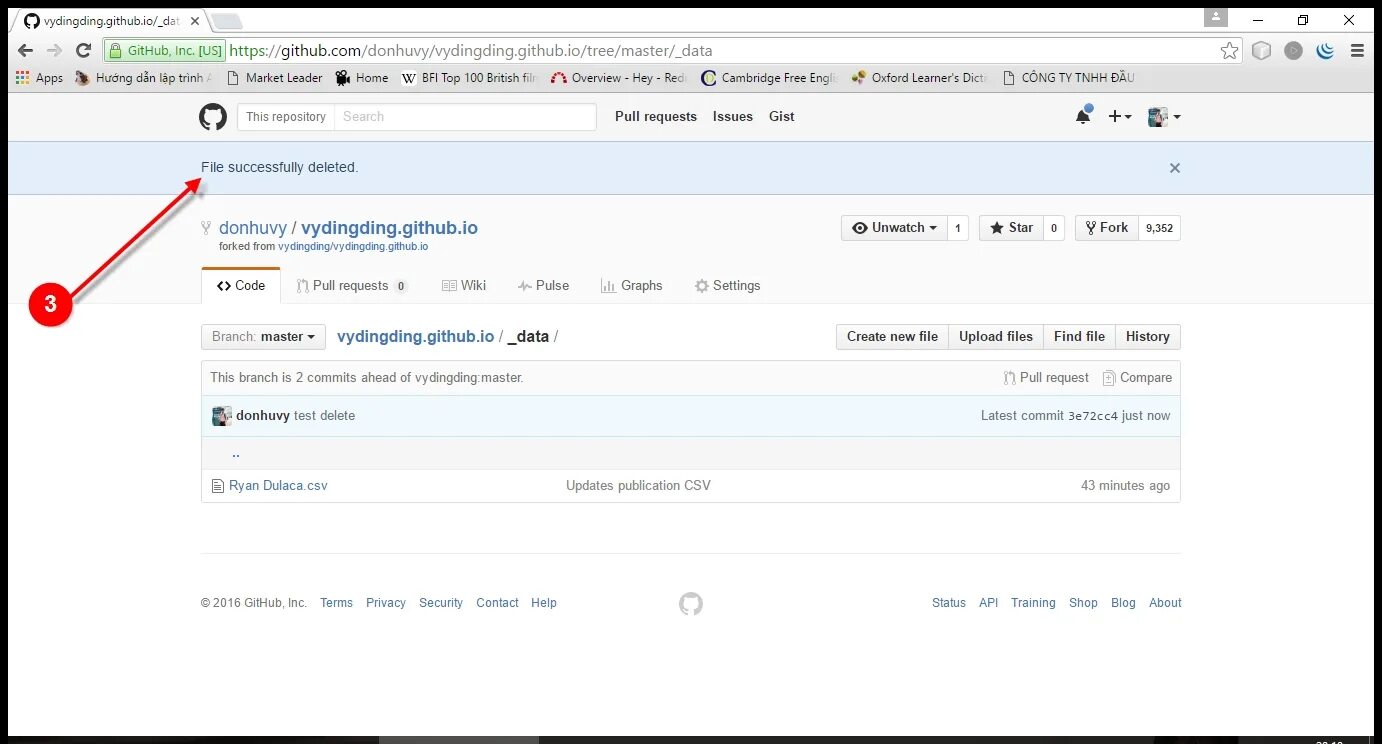This screenshot has width=1382, height=744.
Task: Click the GitHub search input field
Action: click(x=465, y=117)
